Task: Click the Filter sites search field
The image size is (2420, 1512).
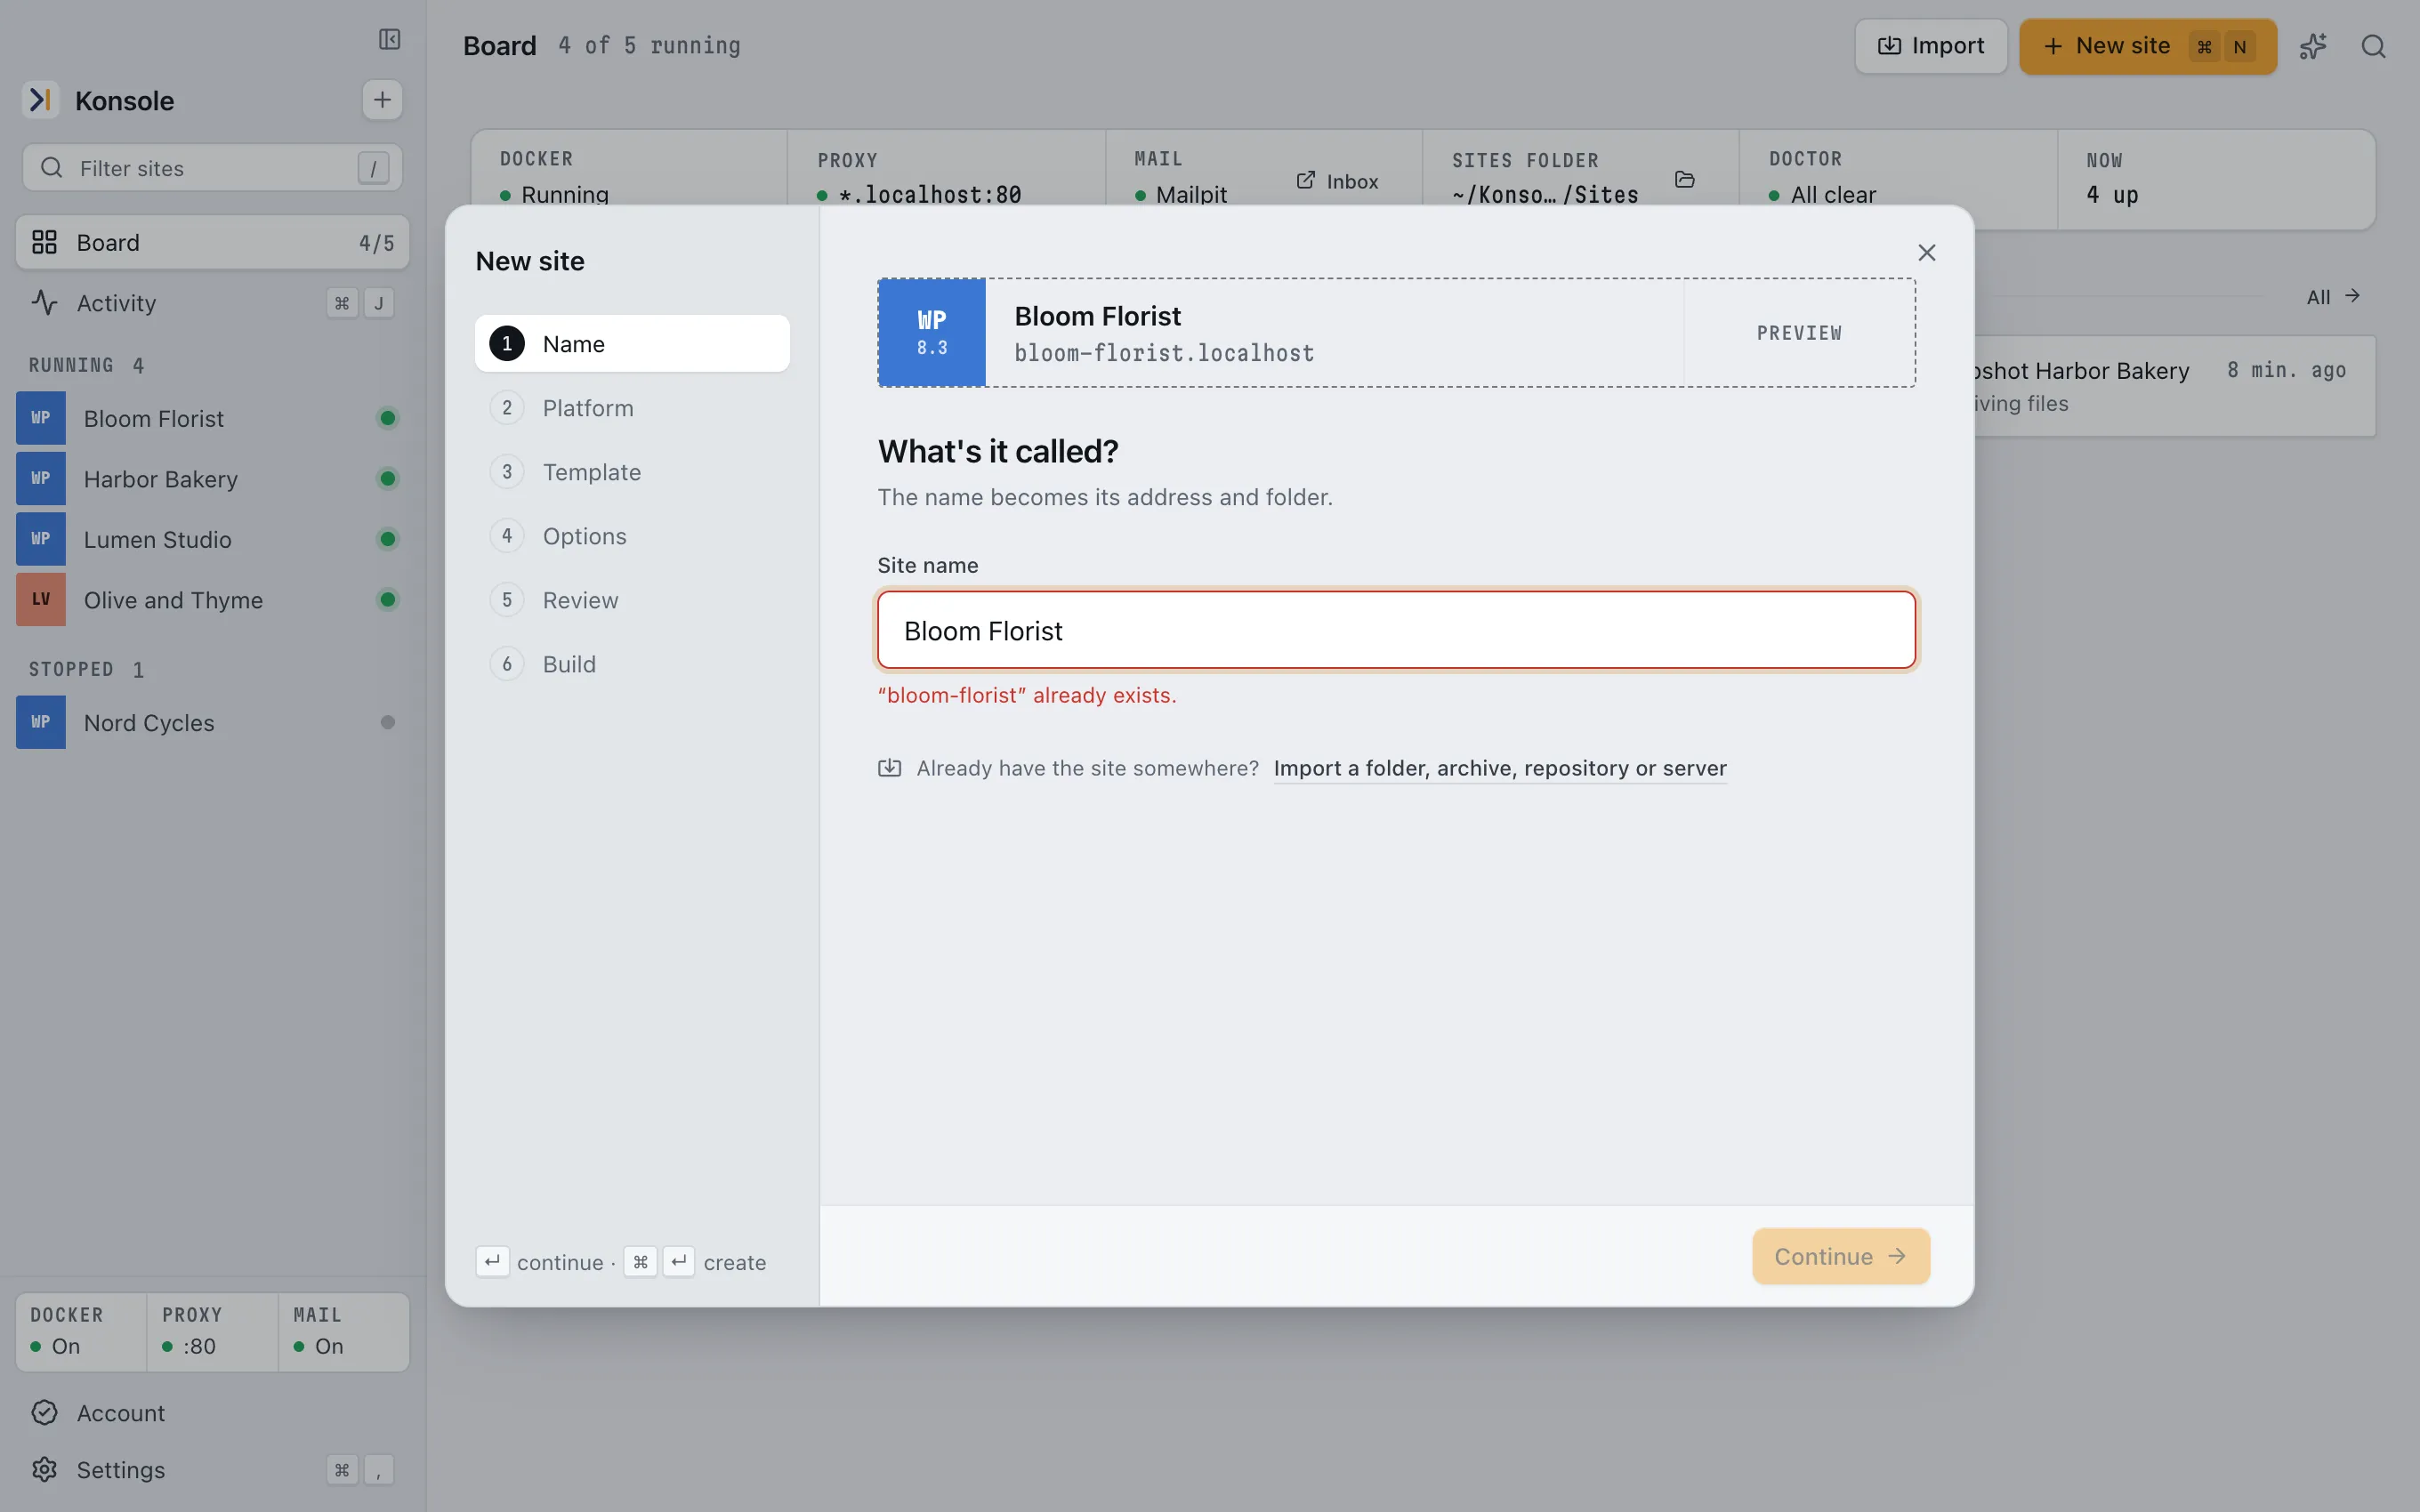Action: [x=212, y=168]
